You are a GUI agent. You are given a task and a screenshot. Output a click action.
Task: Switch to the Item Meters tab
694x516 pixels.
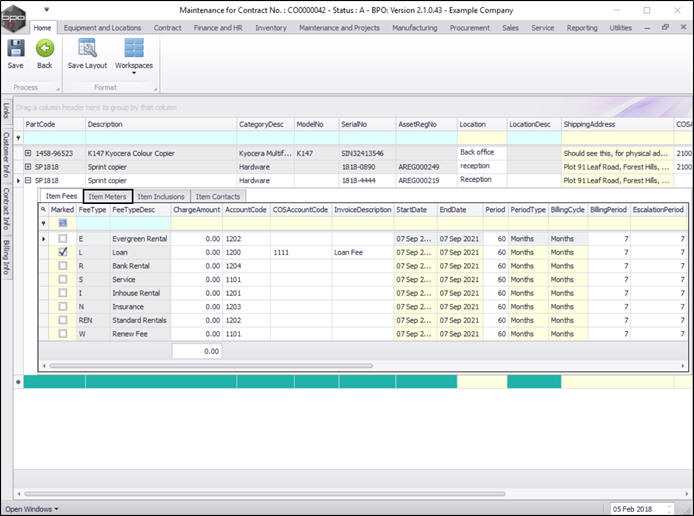coord(107,196)
